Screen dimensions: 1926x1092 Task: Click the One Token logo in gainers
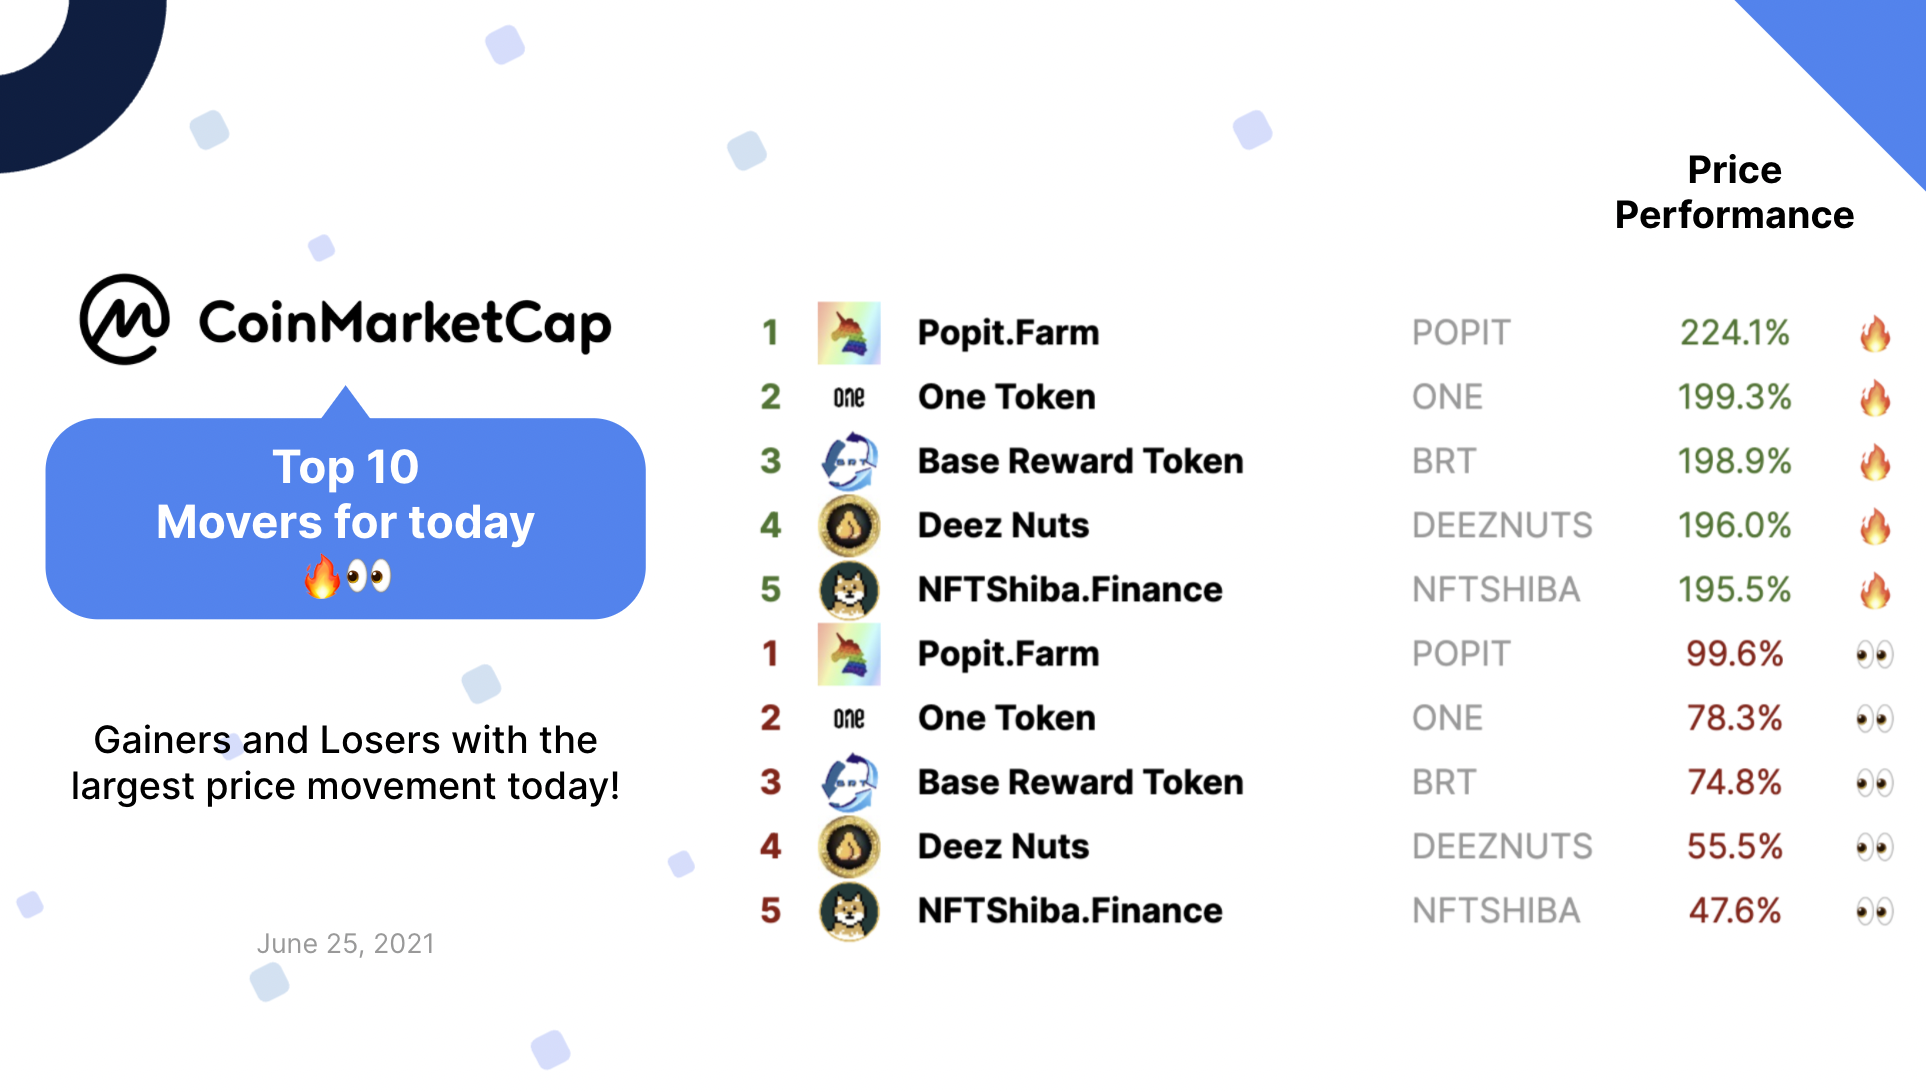pyautogui.click(x=849, y=398)
